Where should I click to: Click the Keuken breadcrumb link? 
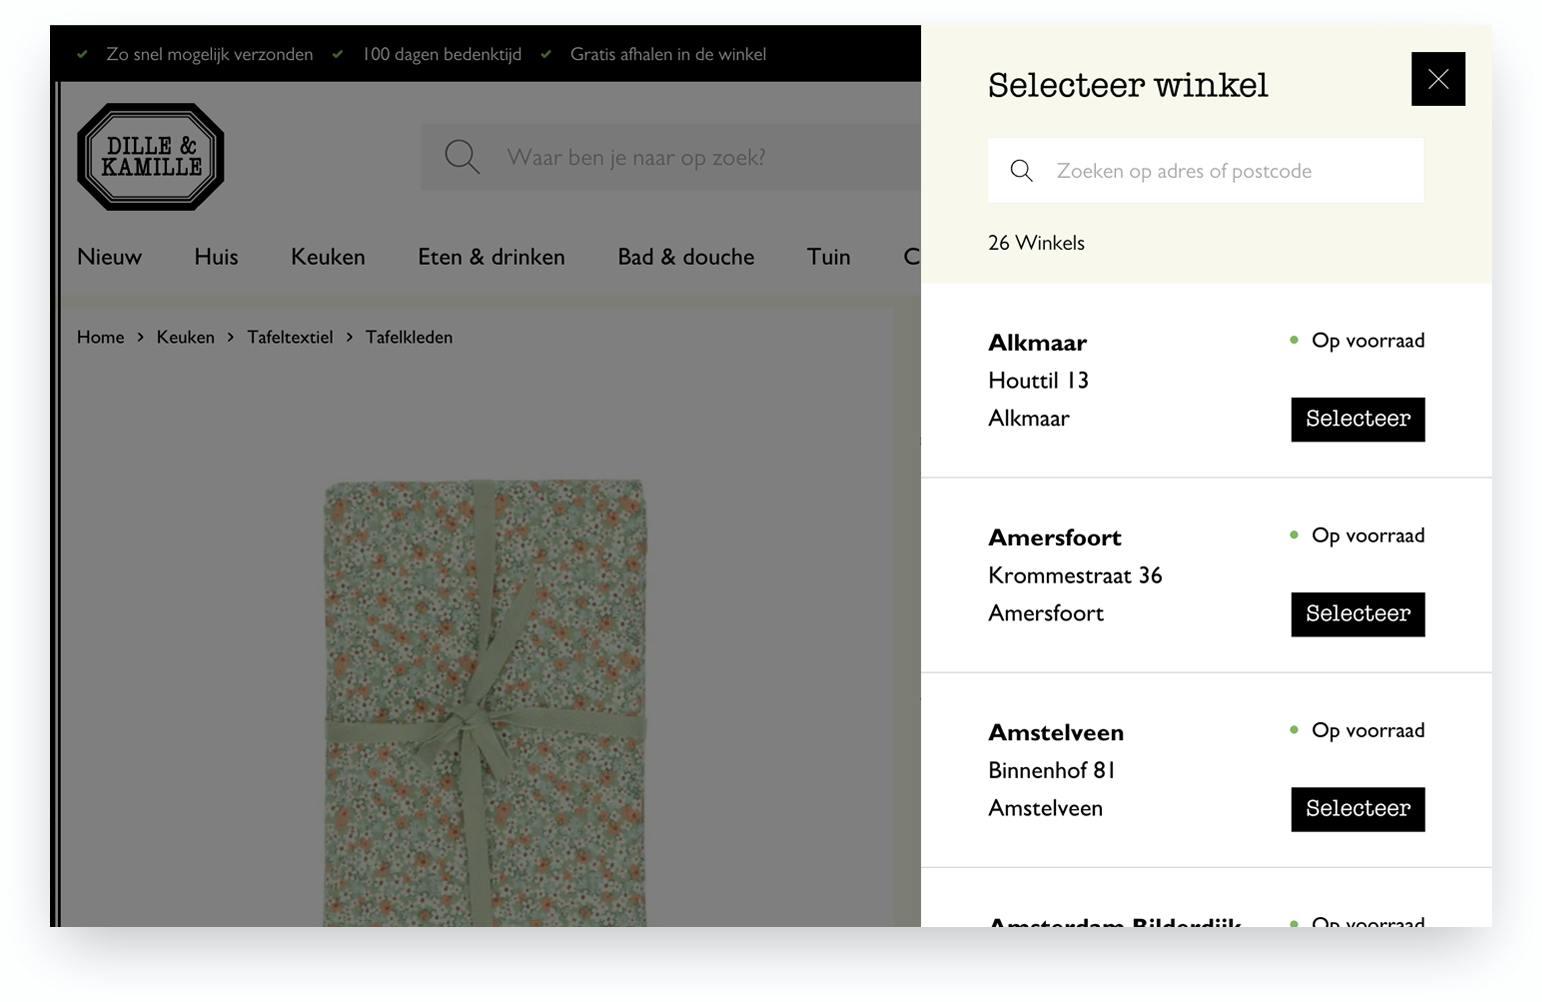point(185,337)
